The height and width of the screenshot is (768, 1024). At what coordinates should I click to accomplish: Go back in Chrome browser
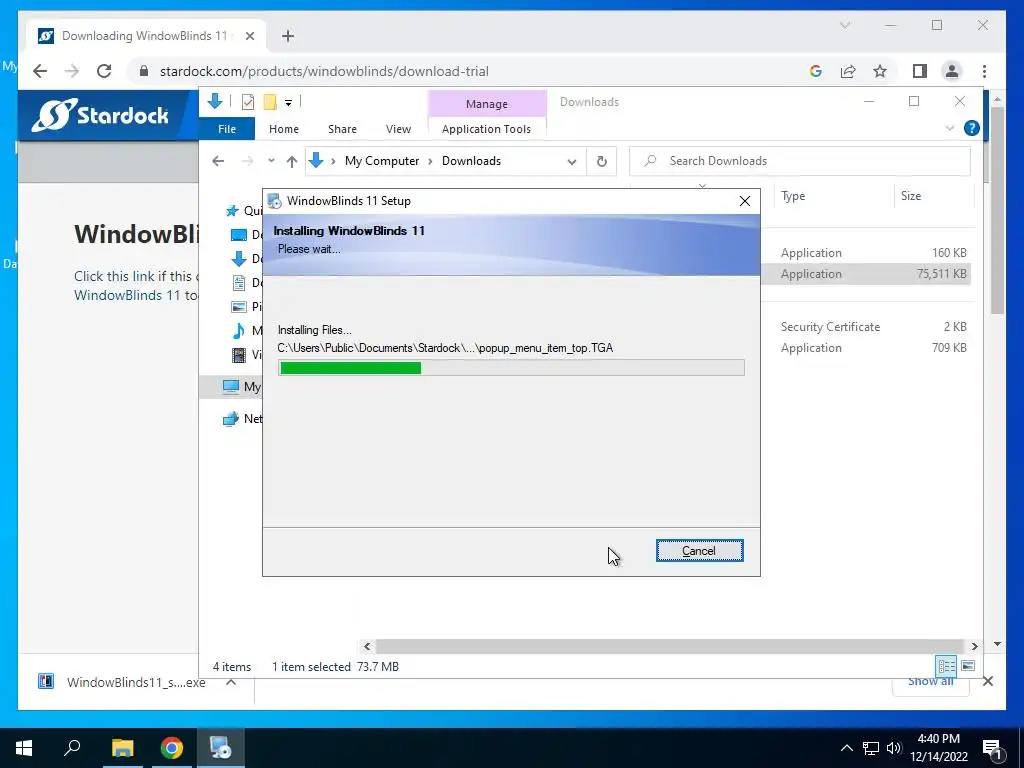(x=40, y=71)
